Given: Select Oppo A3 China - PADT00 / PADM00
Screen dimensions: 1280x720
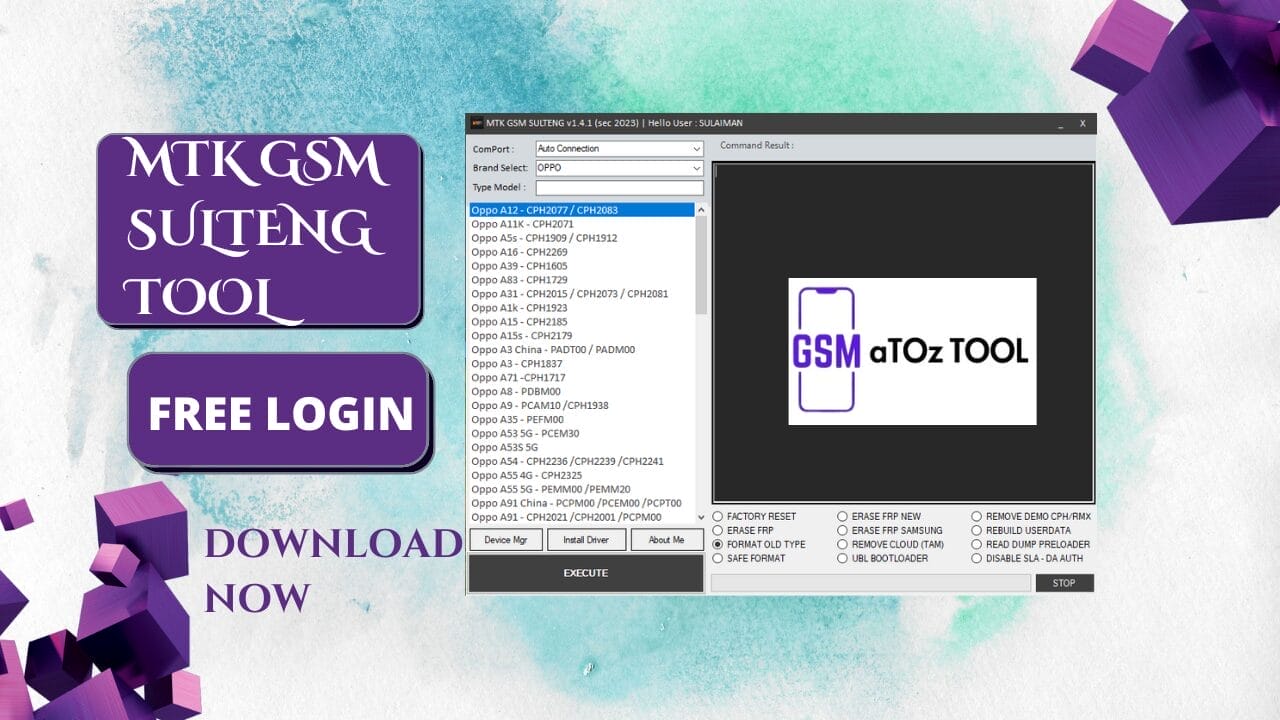Looking at the screenshot, I should coord(582,350).
